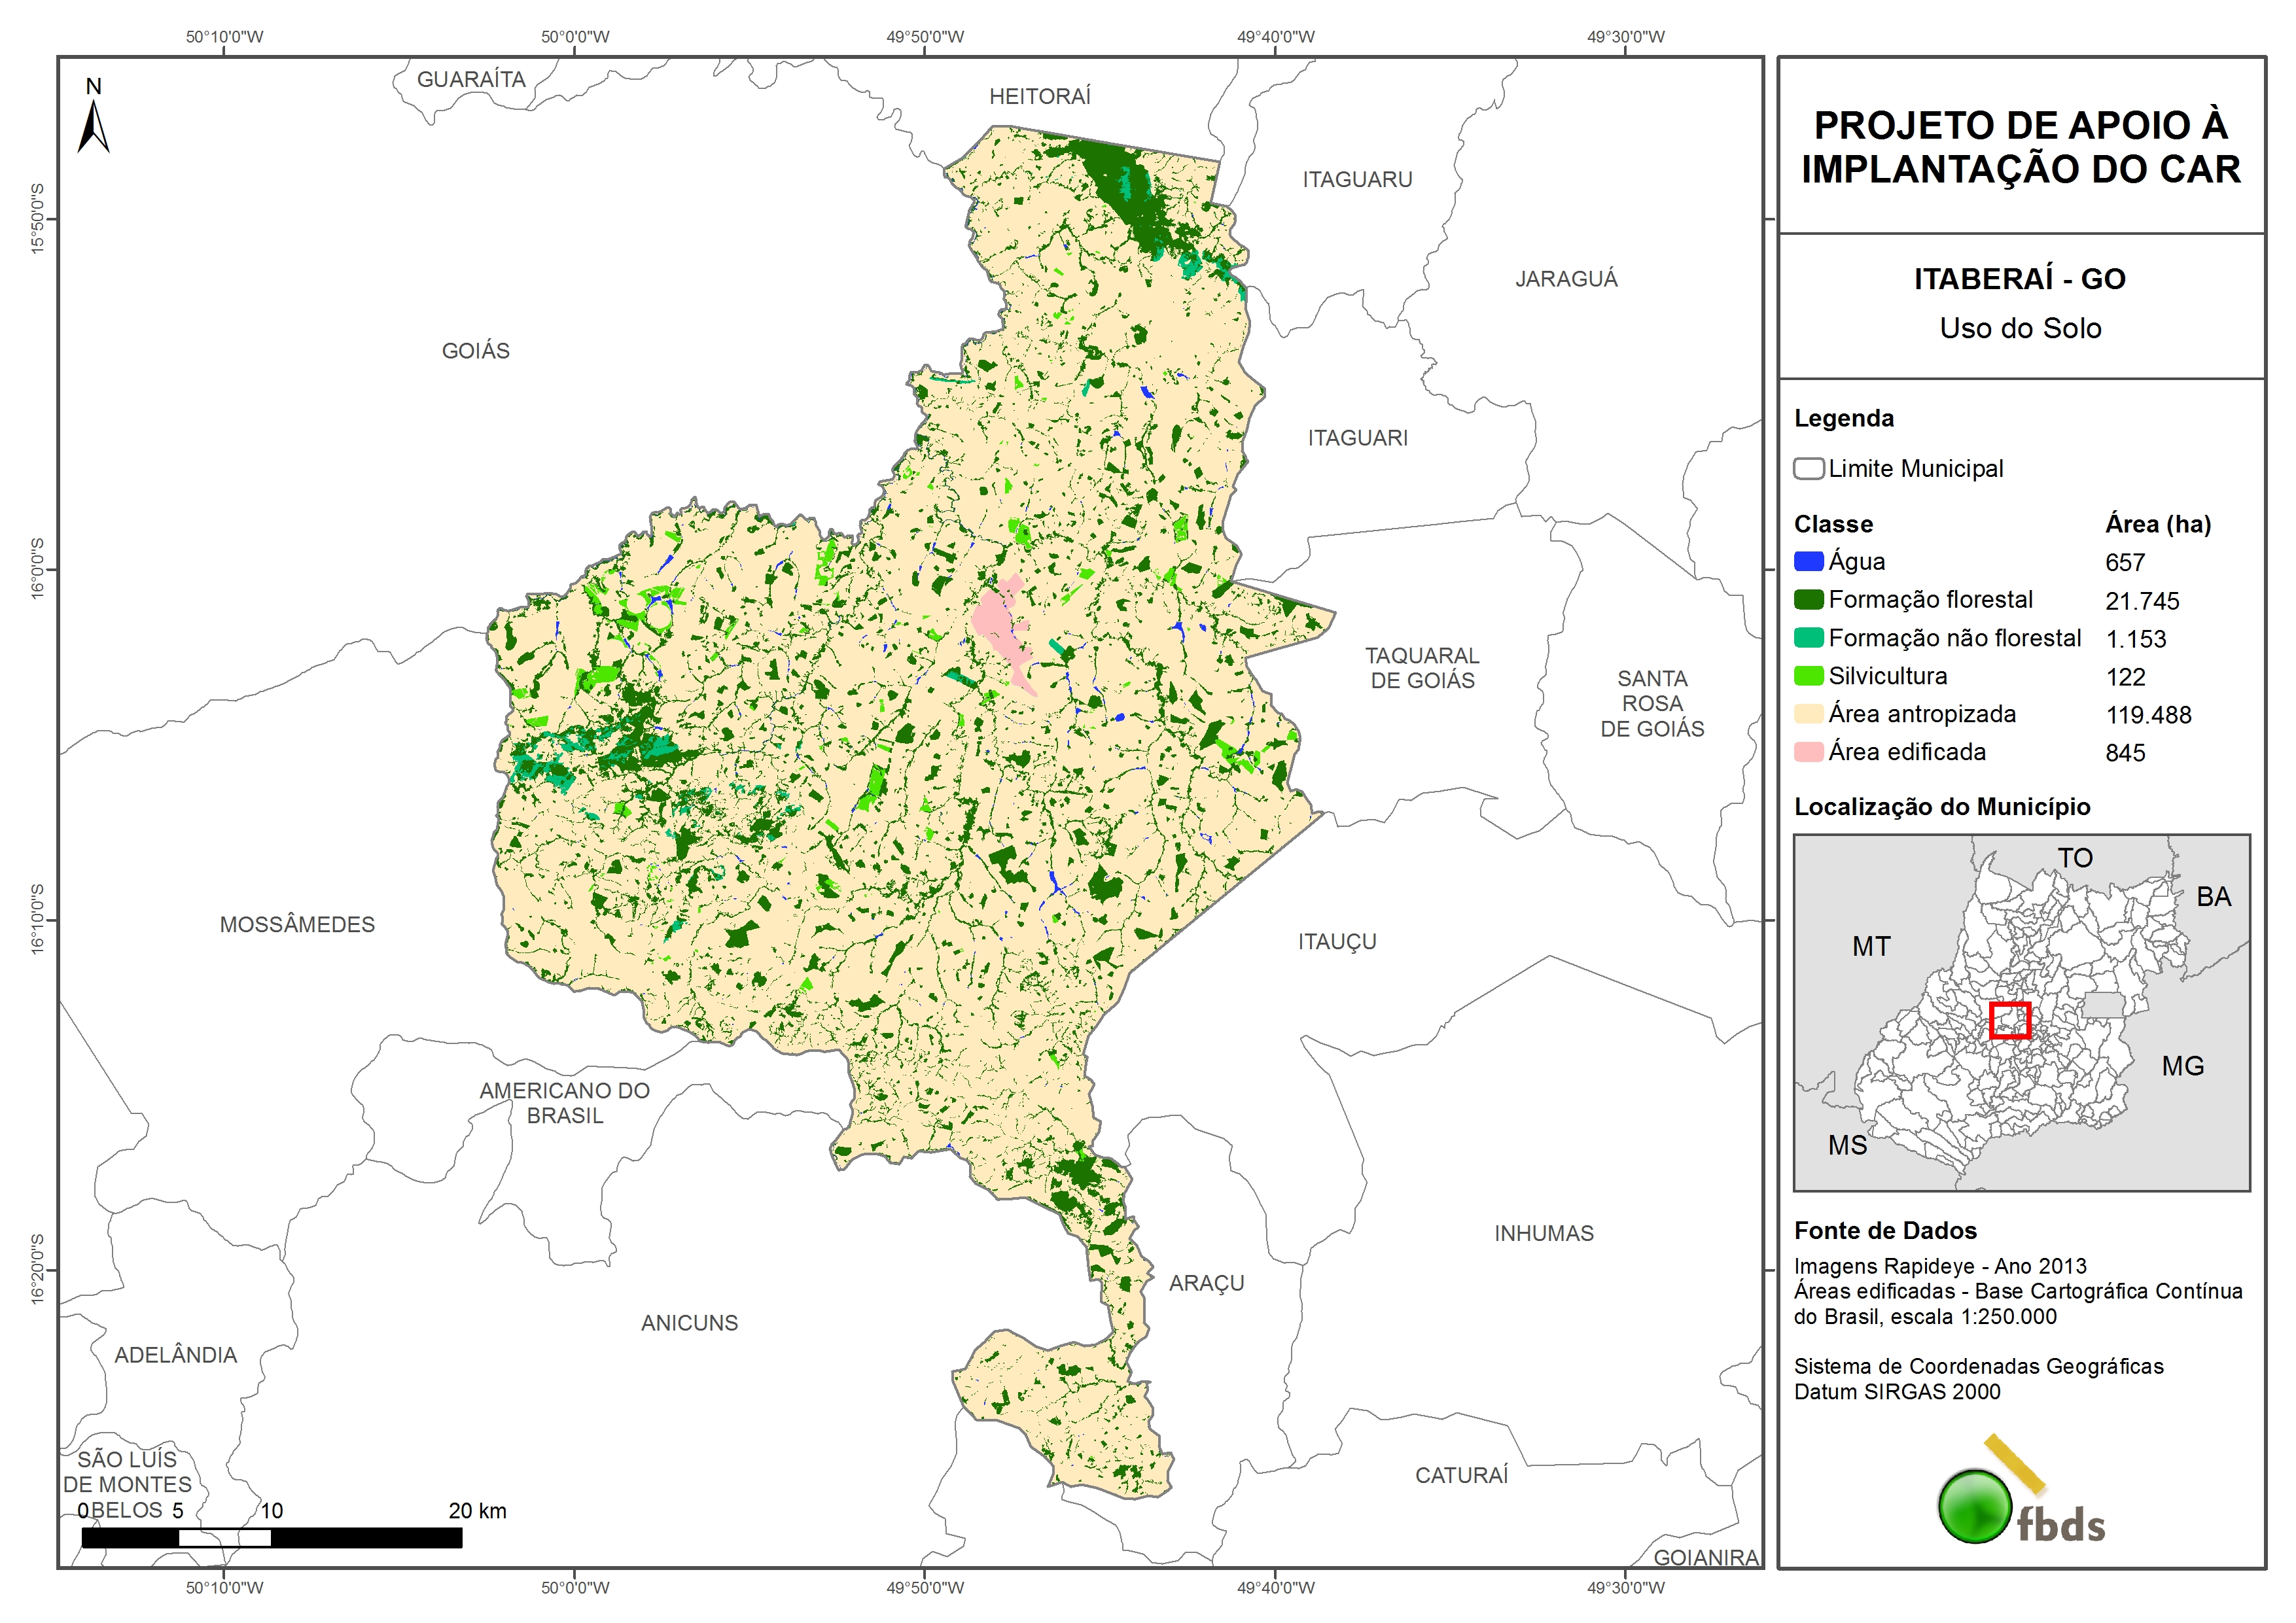Click the MG state label in inset

2182,1066
